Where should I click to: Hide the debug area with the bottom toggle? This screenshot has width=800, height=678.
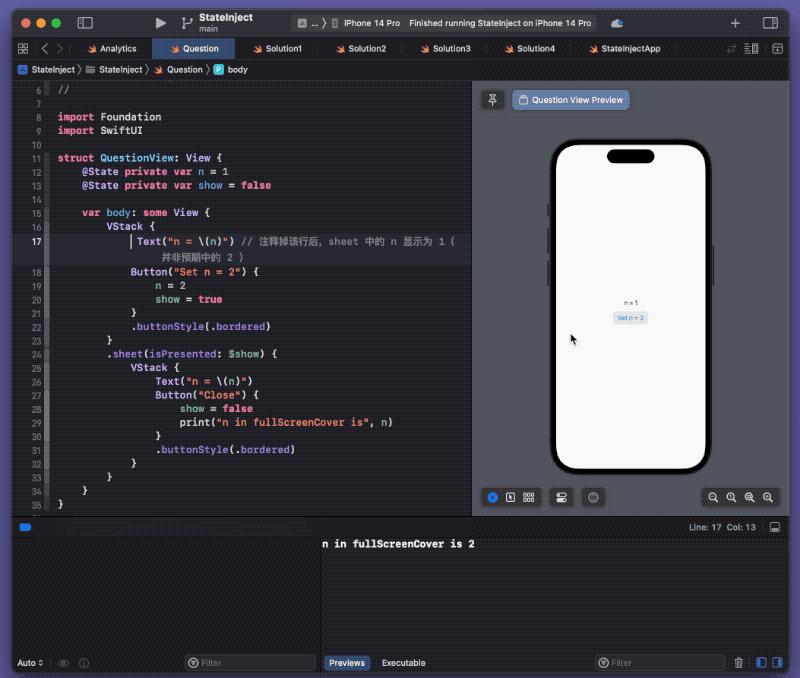point(774,527)
